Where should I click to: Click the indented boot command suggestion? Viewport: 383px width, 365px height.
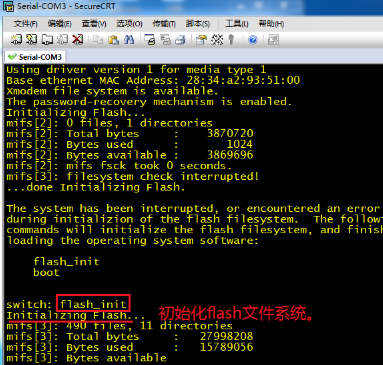(x=46, y=272)
